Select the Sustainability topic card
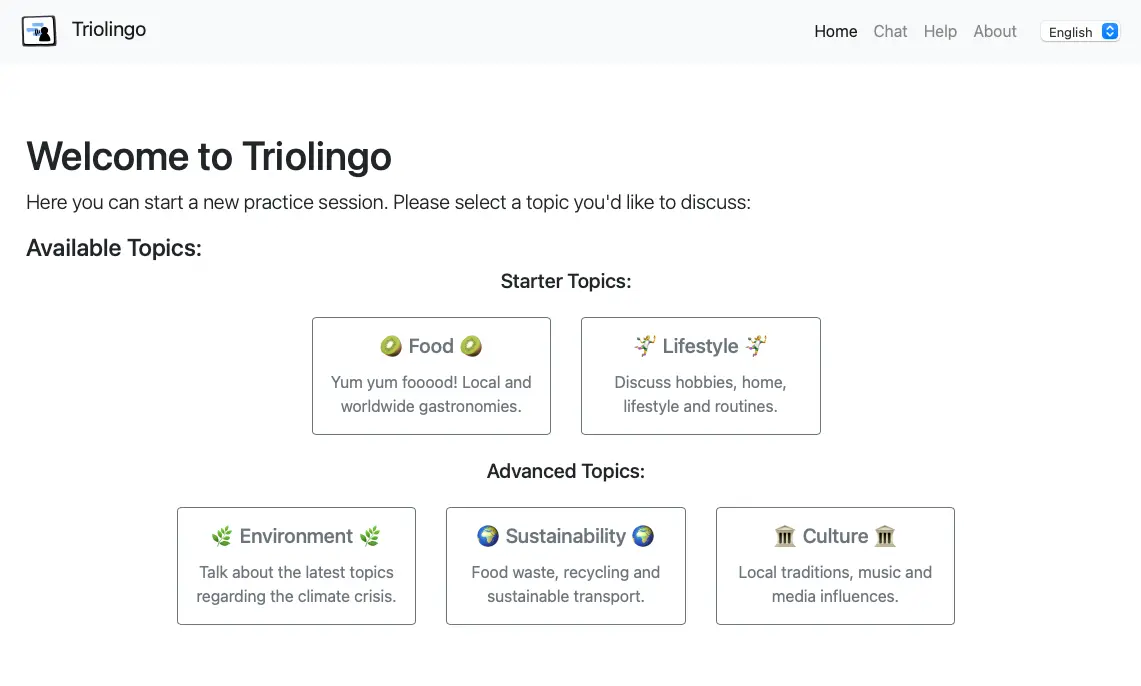The width and height of the screenshot is (1141, 686). coord(565,566)
